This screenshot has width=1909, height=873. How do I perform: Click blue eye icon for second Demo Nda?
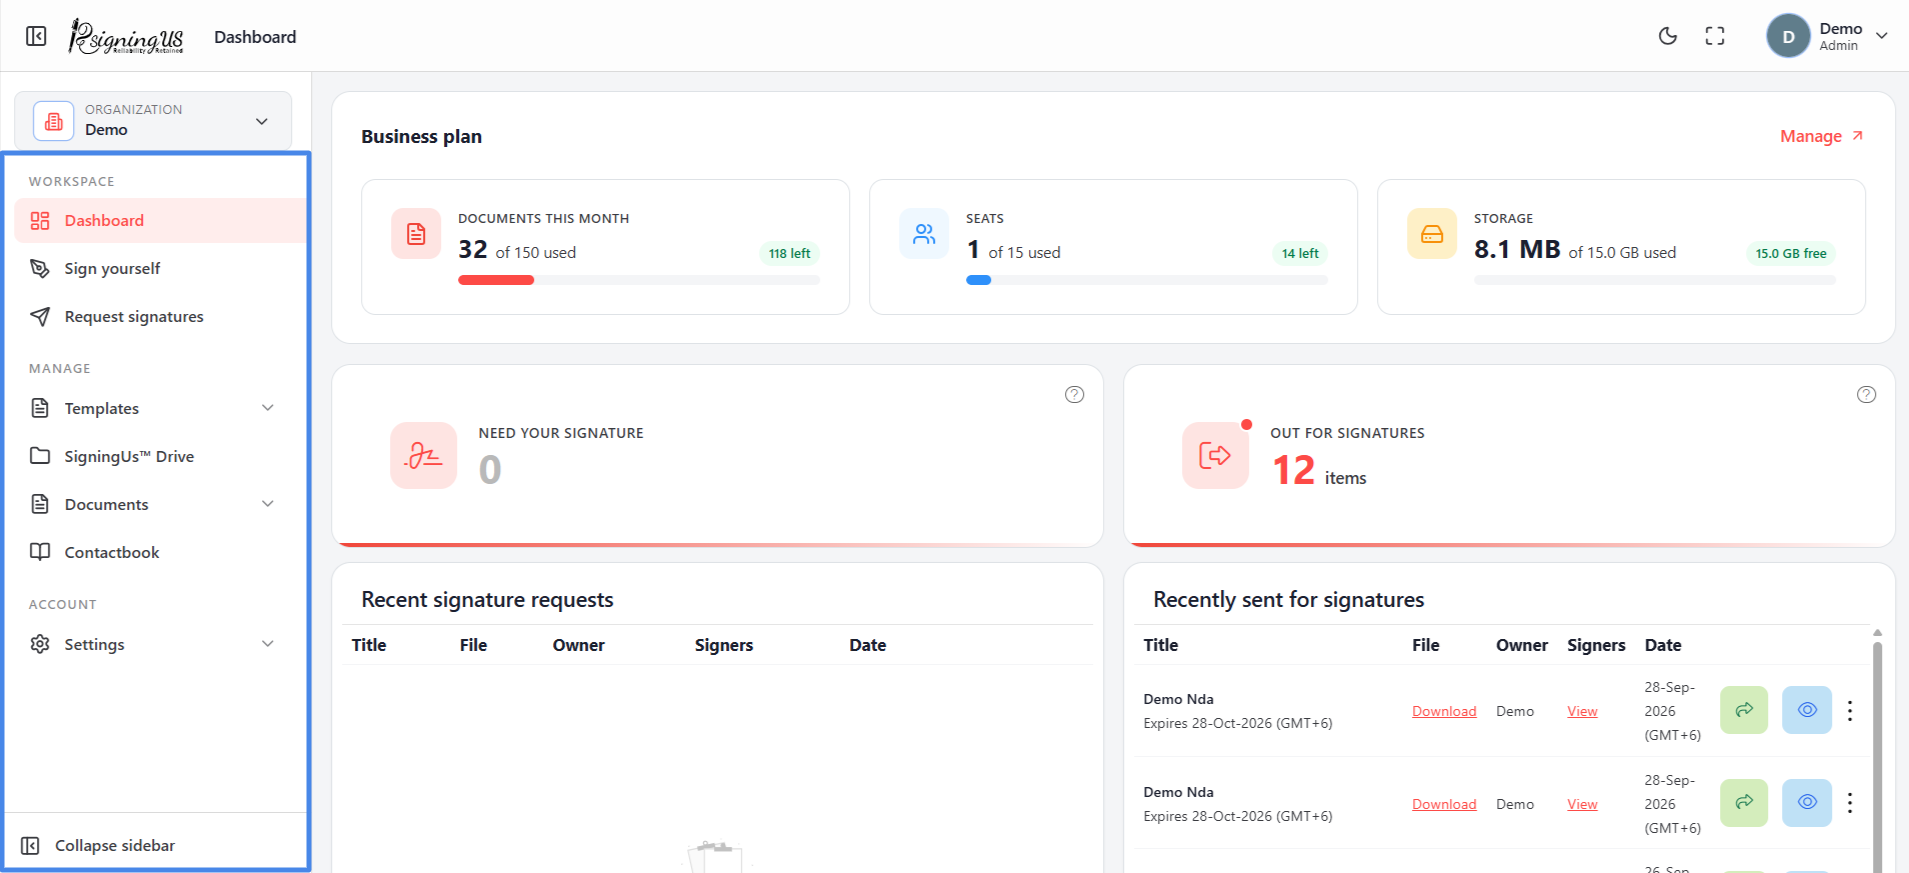(1807, 803)
